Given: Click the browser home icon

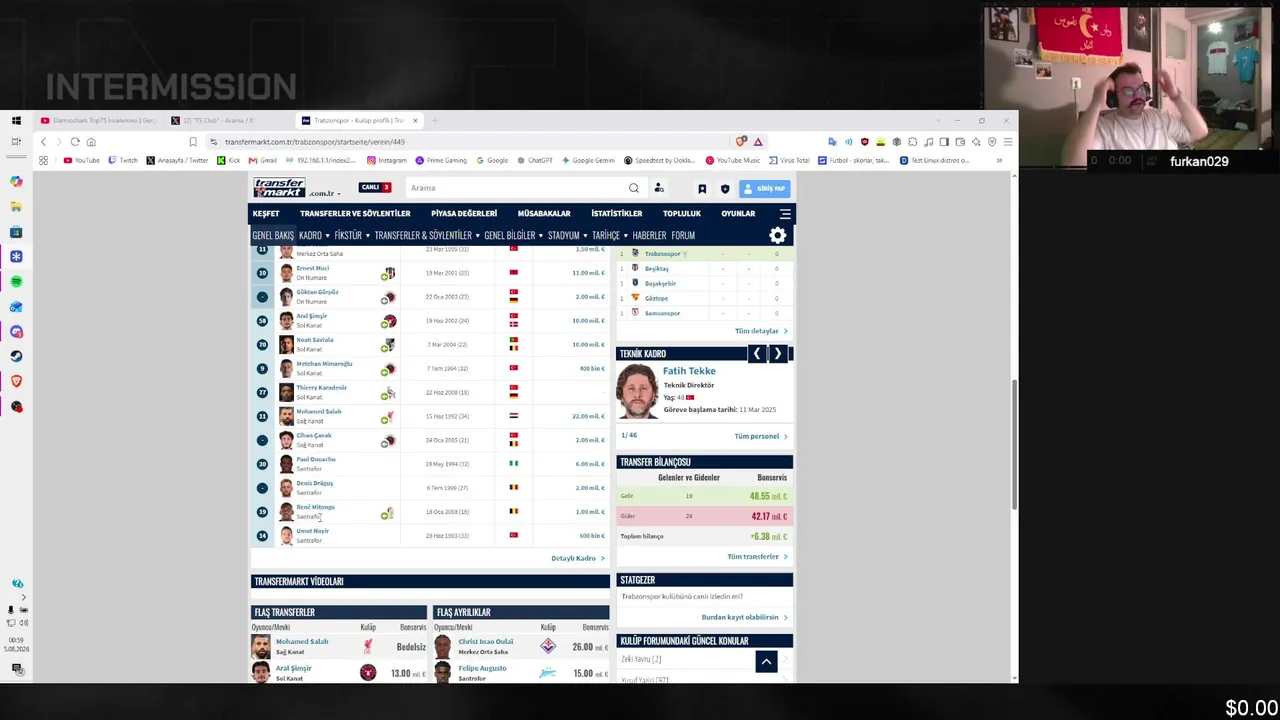Looking at the screenshot, I should (91, 142).
